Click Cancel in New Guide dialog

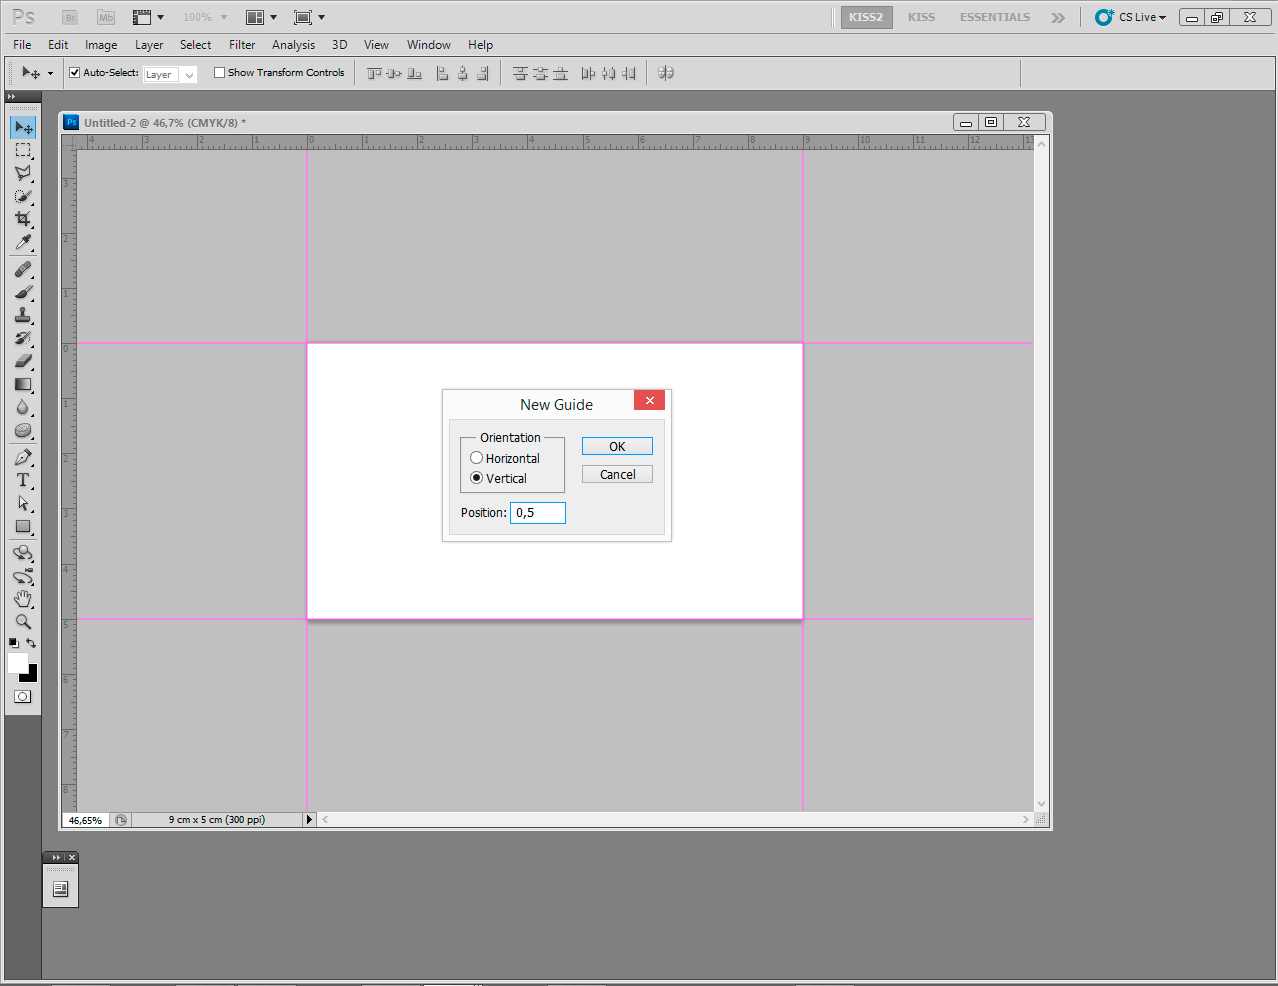point(617,474)
